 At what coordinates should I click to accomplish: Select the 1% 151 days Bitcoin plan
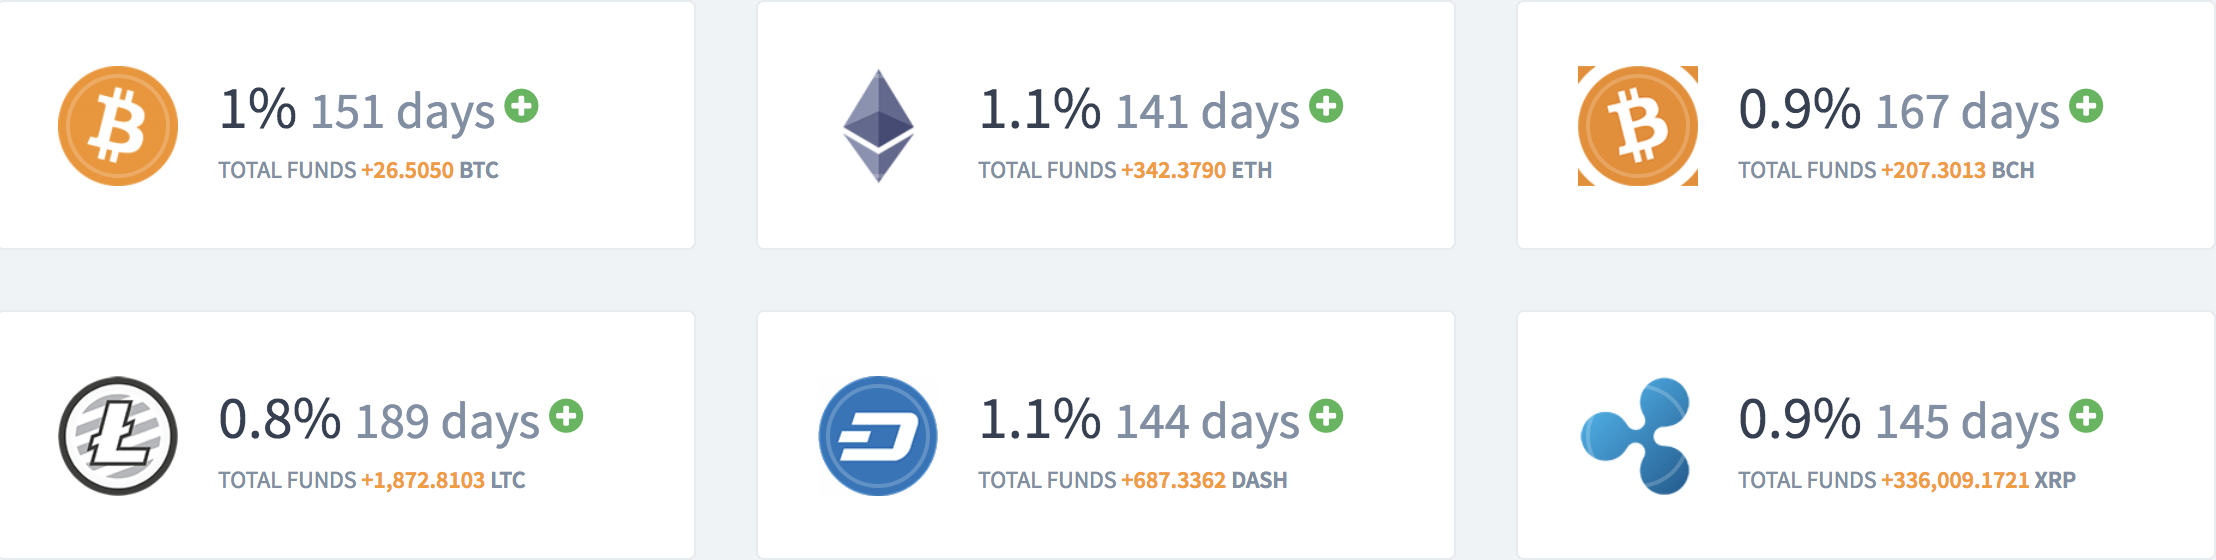(346, 125)
